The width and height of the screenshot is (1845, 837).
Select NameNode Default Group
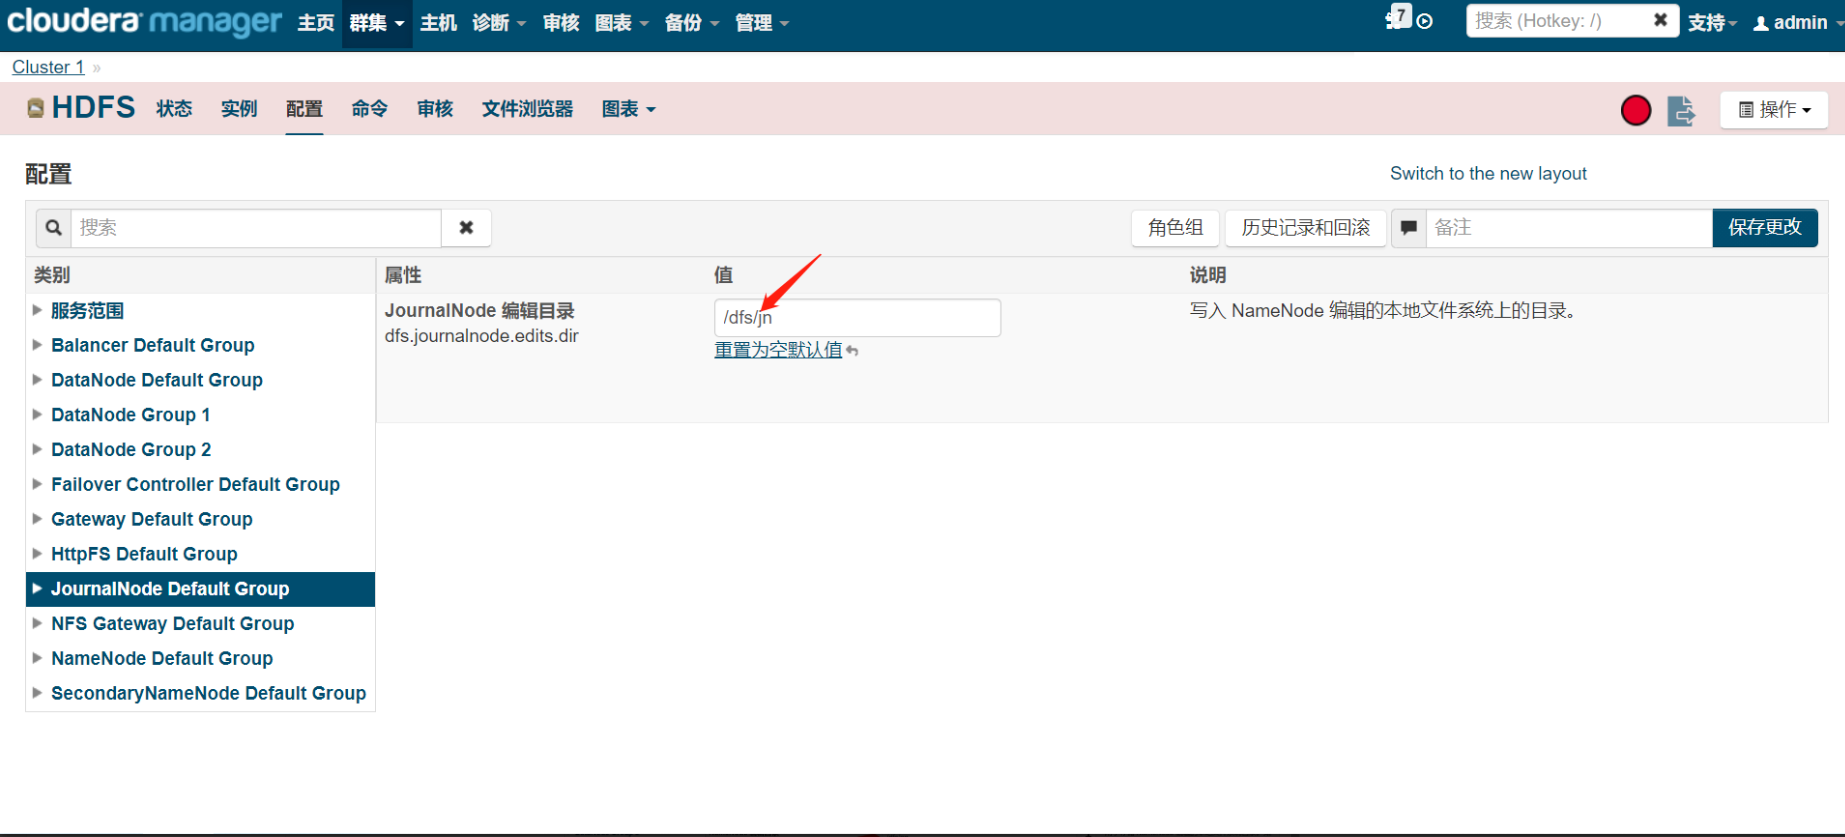(162, 659)
